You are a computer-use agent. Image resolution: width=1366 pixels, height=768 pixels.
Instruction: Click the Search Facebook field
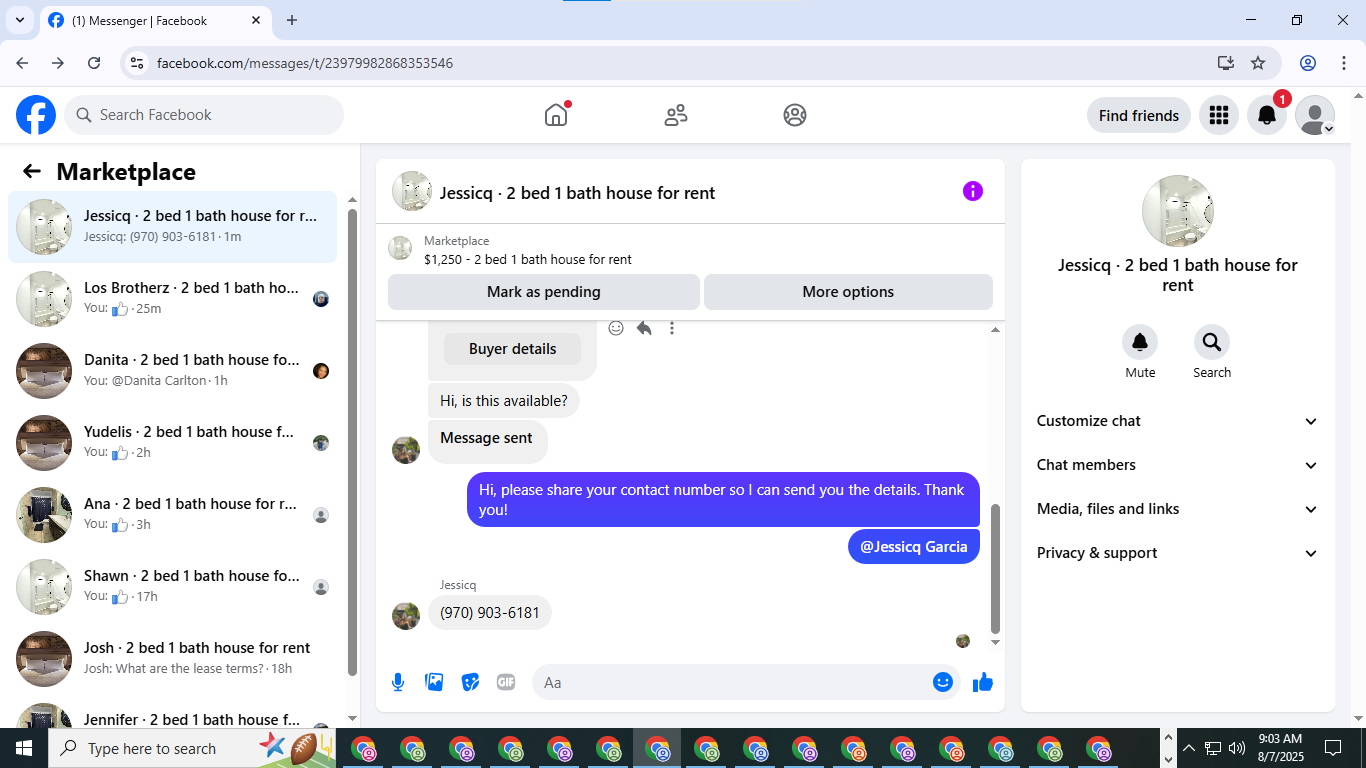click(204, 115)
